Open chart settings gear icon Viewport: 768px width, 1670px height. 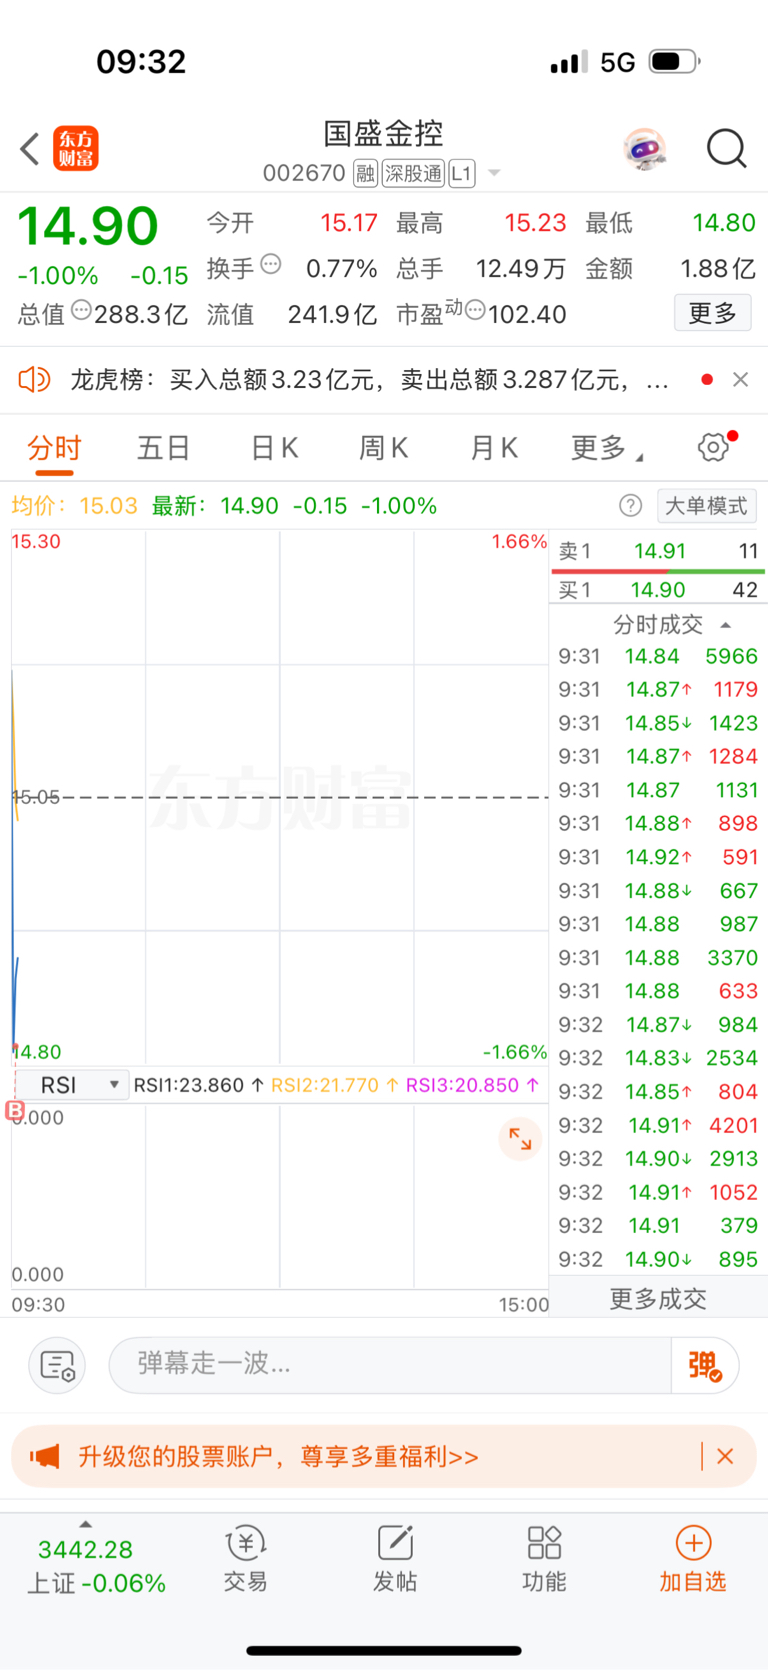click(714, 447)
